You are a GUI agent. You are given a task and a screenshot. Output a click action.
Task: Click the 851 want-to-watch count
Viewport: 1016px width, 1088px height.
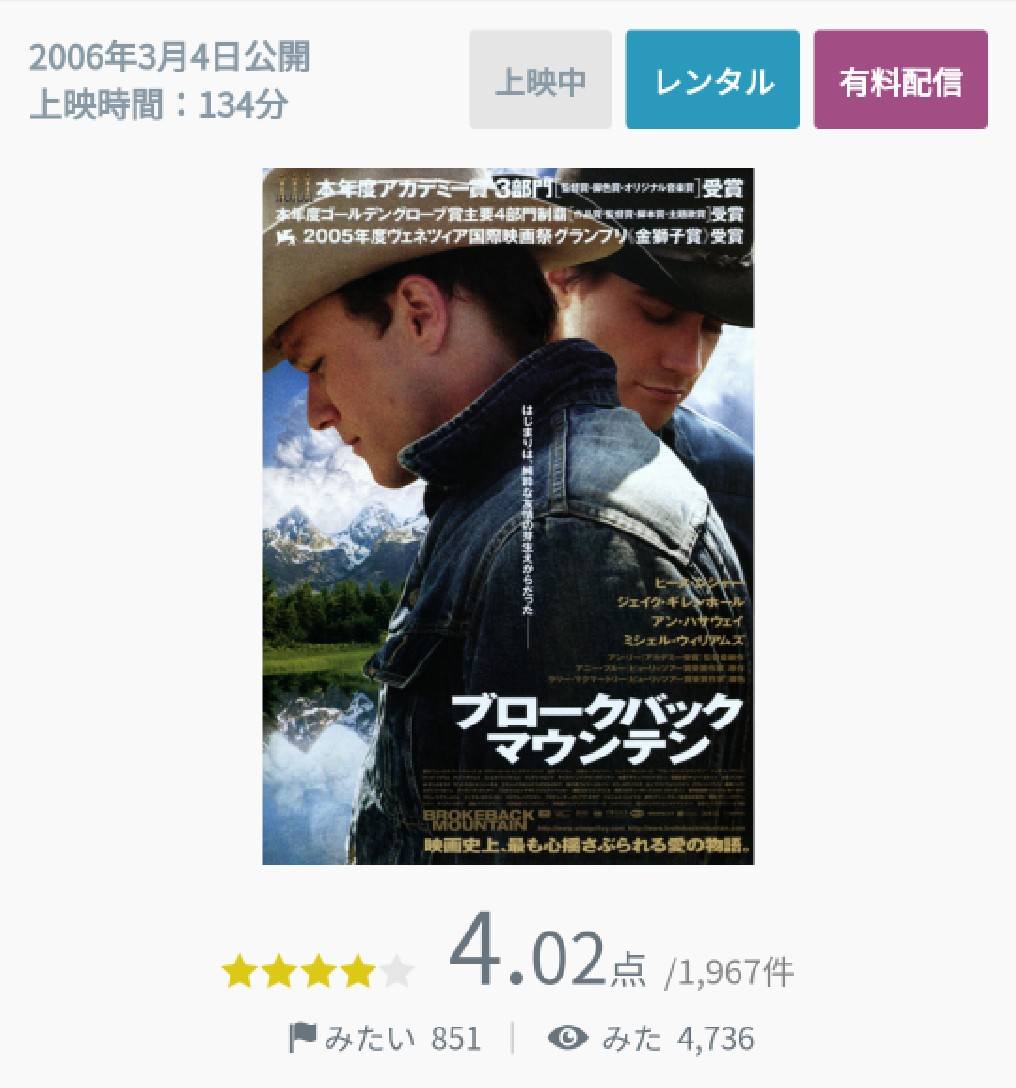click(x=456, y=1039)
